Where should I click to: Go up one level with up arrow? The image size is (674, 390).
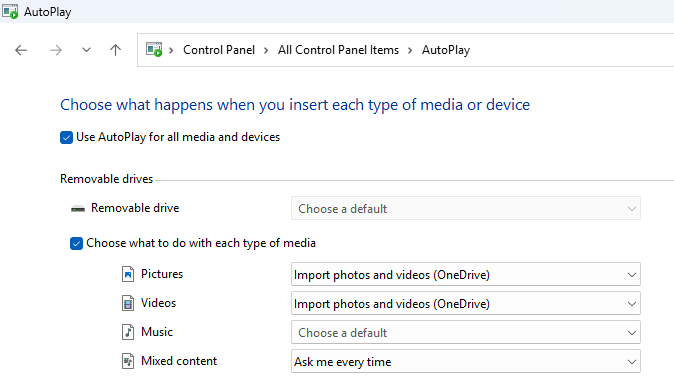point(115,50)
